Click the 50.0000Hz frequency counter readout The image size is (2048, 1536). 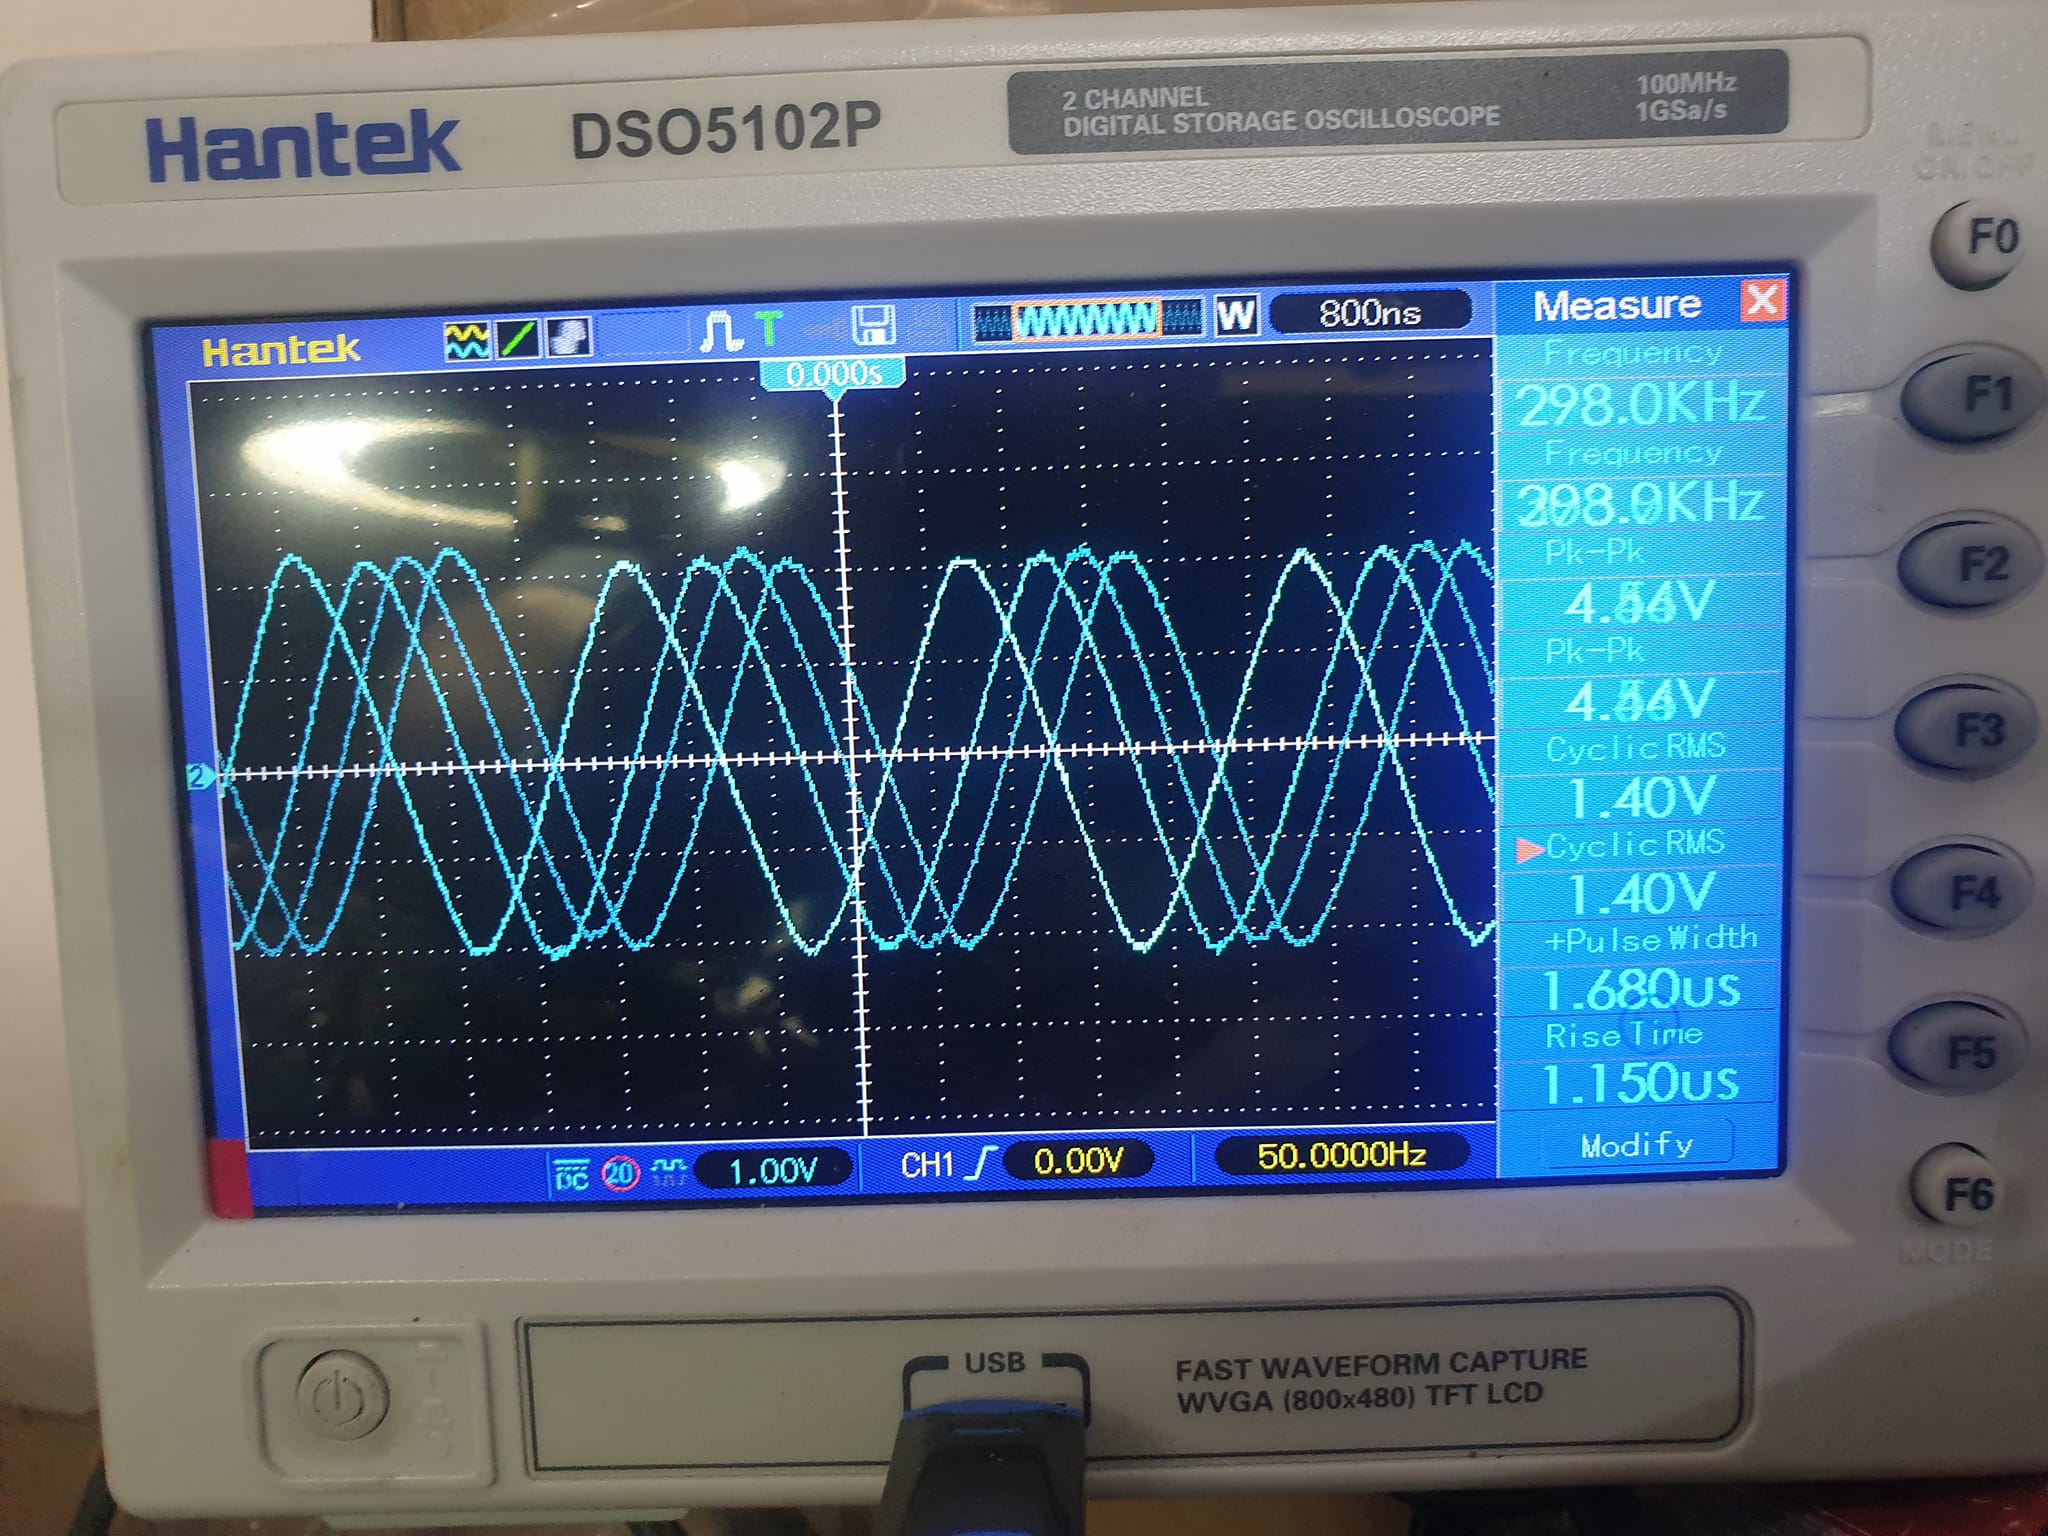click(1341, 1155)
